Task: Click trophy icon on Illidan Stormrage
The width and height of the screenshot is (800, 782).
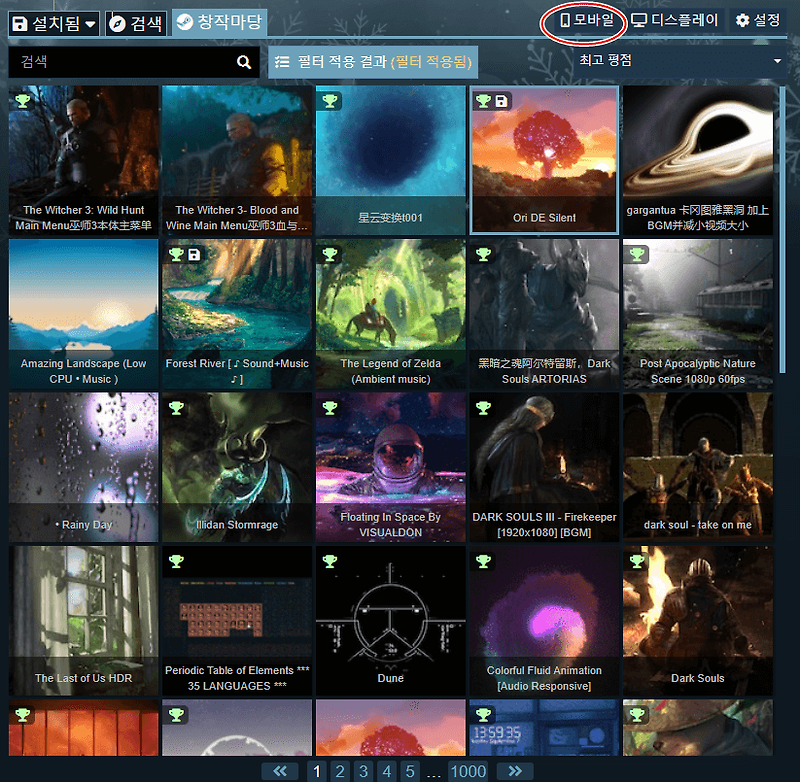Action: [176, 408]
